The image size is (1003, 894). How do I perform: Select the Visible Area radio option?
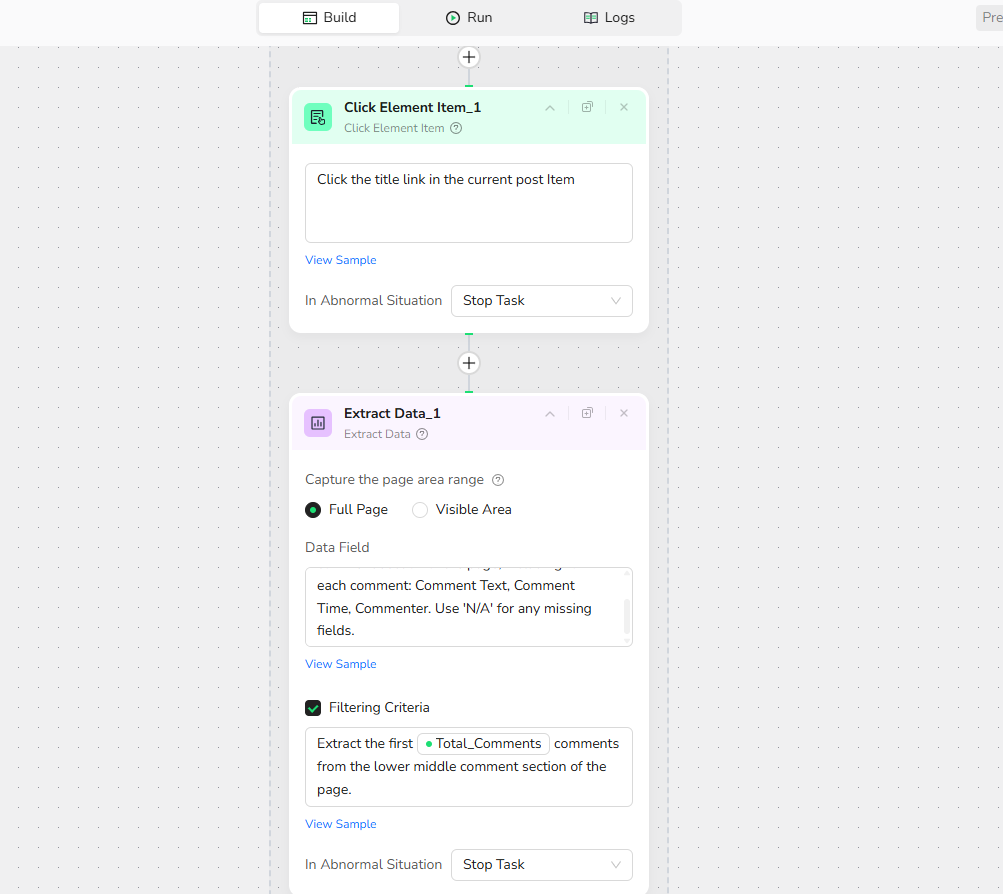(420, 510)
